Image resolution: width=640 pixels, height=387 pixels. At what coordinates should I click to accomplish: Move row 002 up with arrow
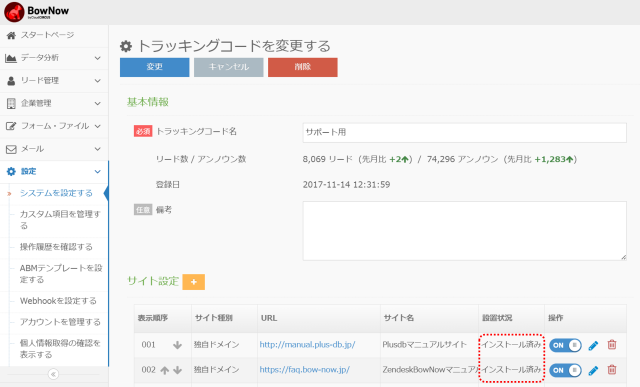(x=164, y=370)
